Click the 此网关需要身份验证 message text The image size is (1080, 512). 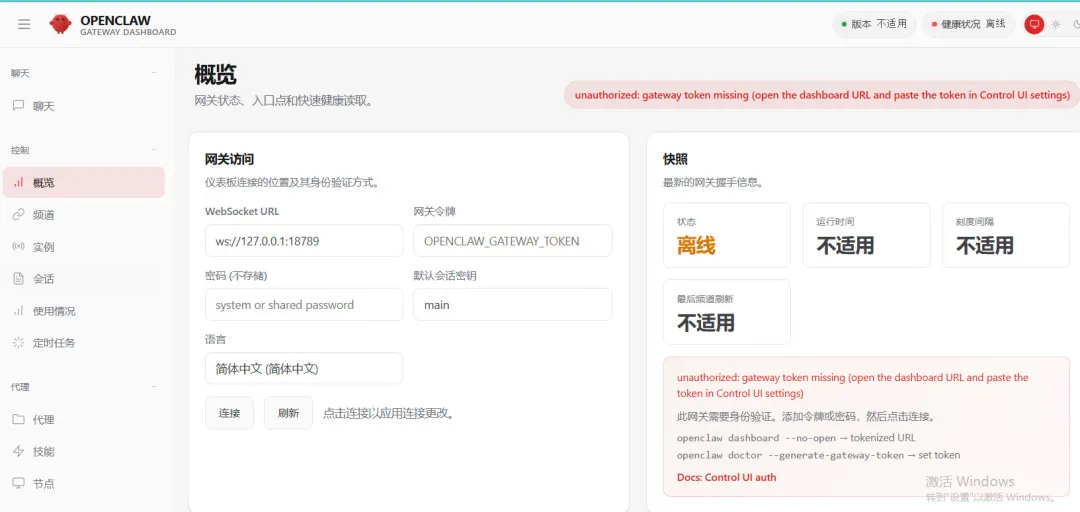[x=805, y=417]
